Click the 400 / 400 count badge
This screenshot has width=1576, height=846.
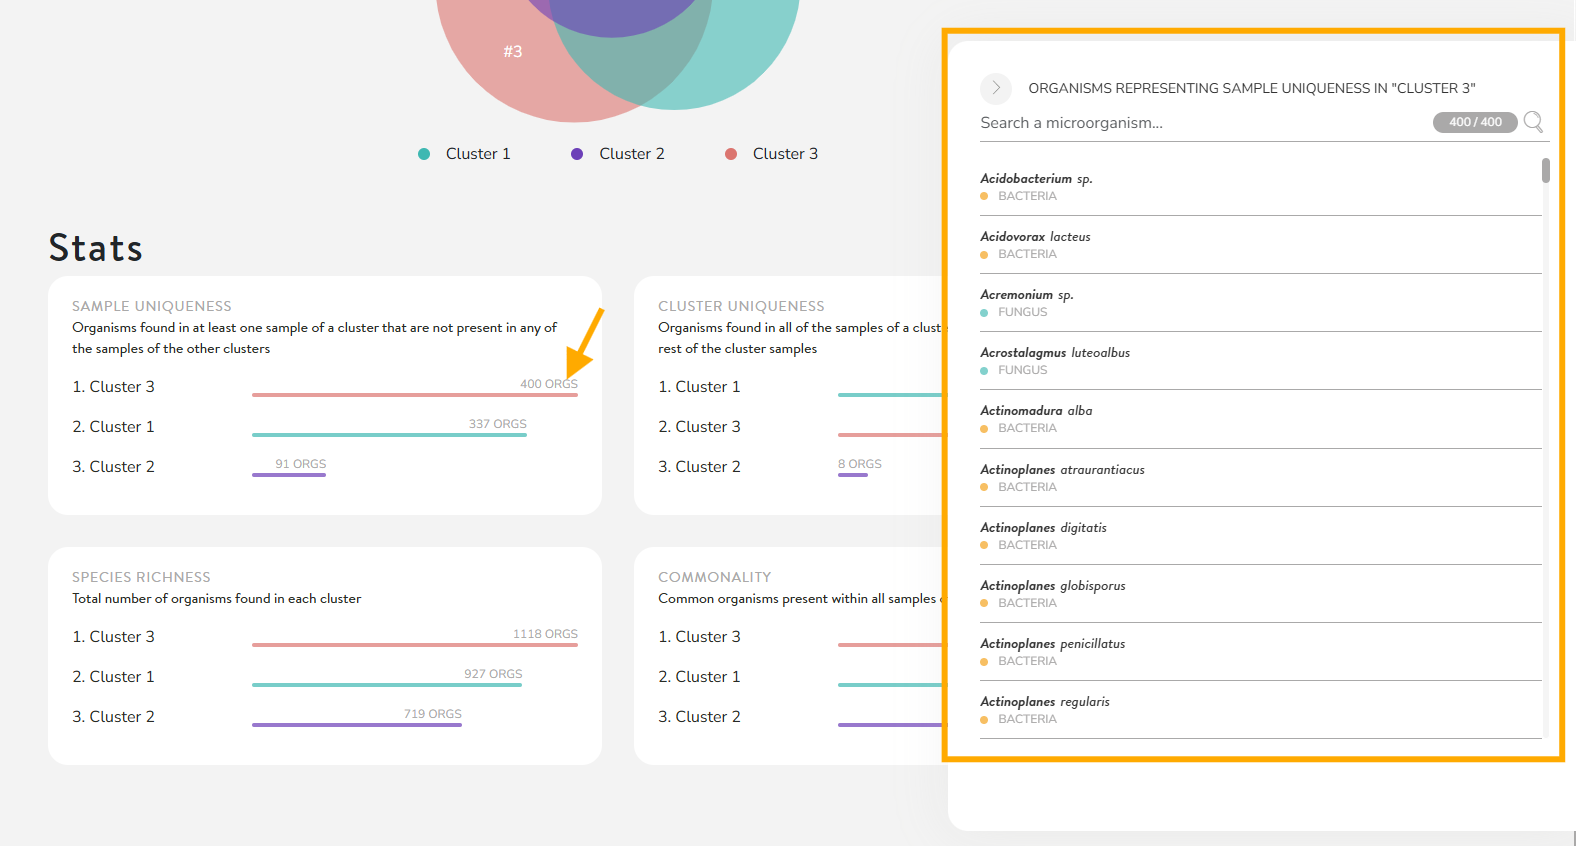coord(1475,122)
